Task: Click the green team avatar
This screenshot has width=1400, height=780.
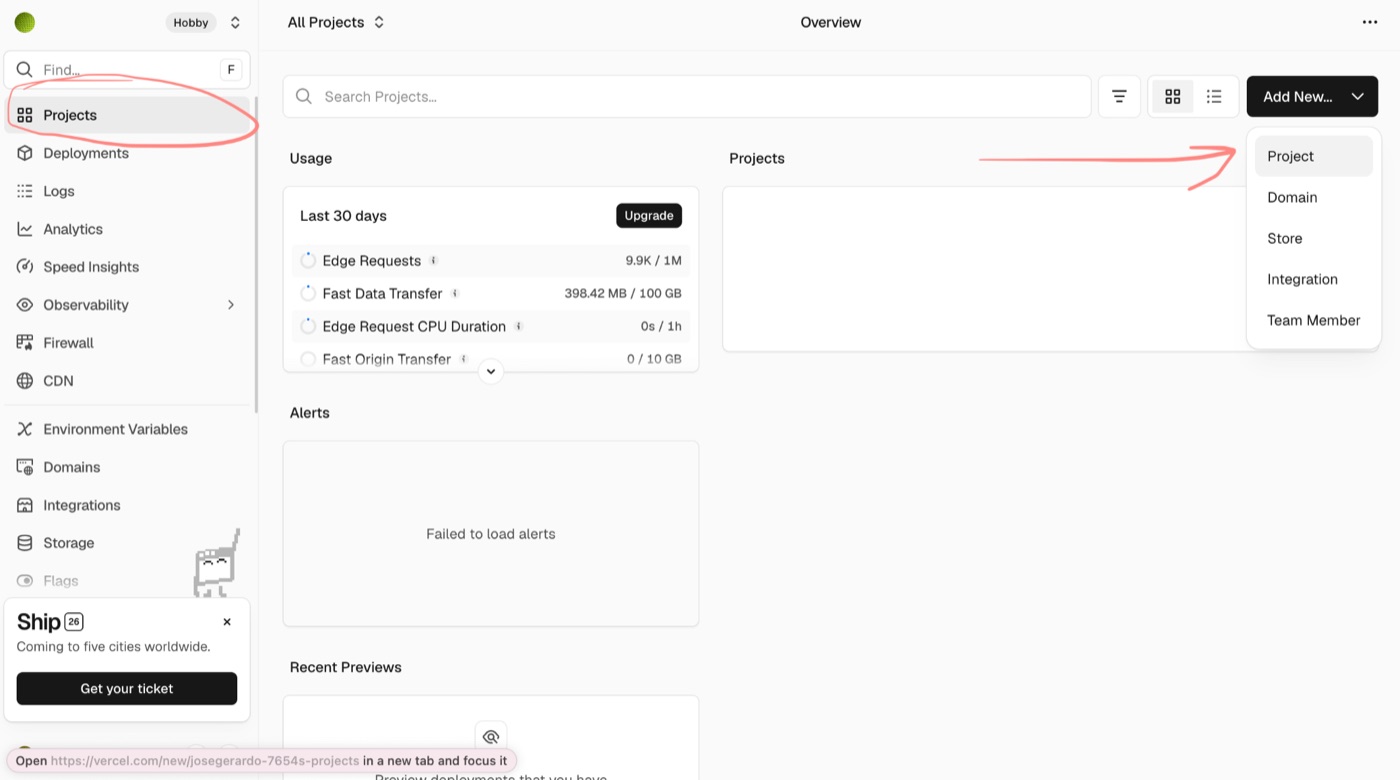Action: click(x=25, y=22)
